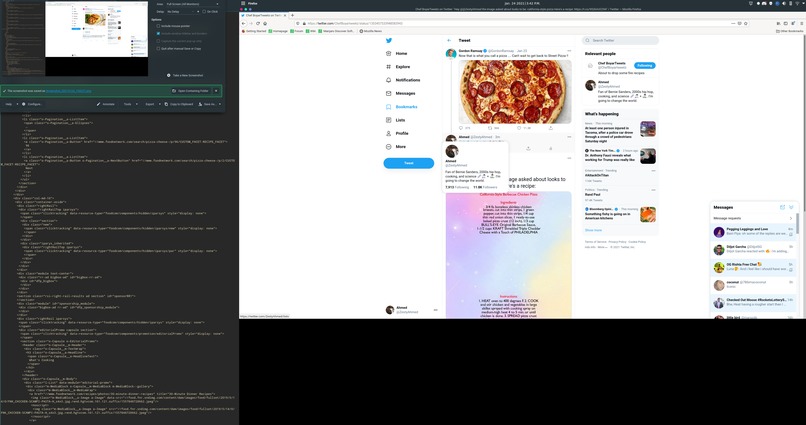The width and height of the screenshot is (806, 425).
Task: Click Following button for Chef BoyarTweets
Action: (x=644, y=65)
